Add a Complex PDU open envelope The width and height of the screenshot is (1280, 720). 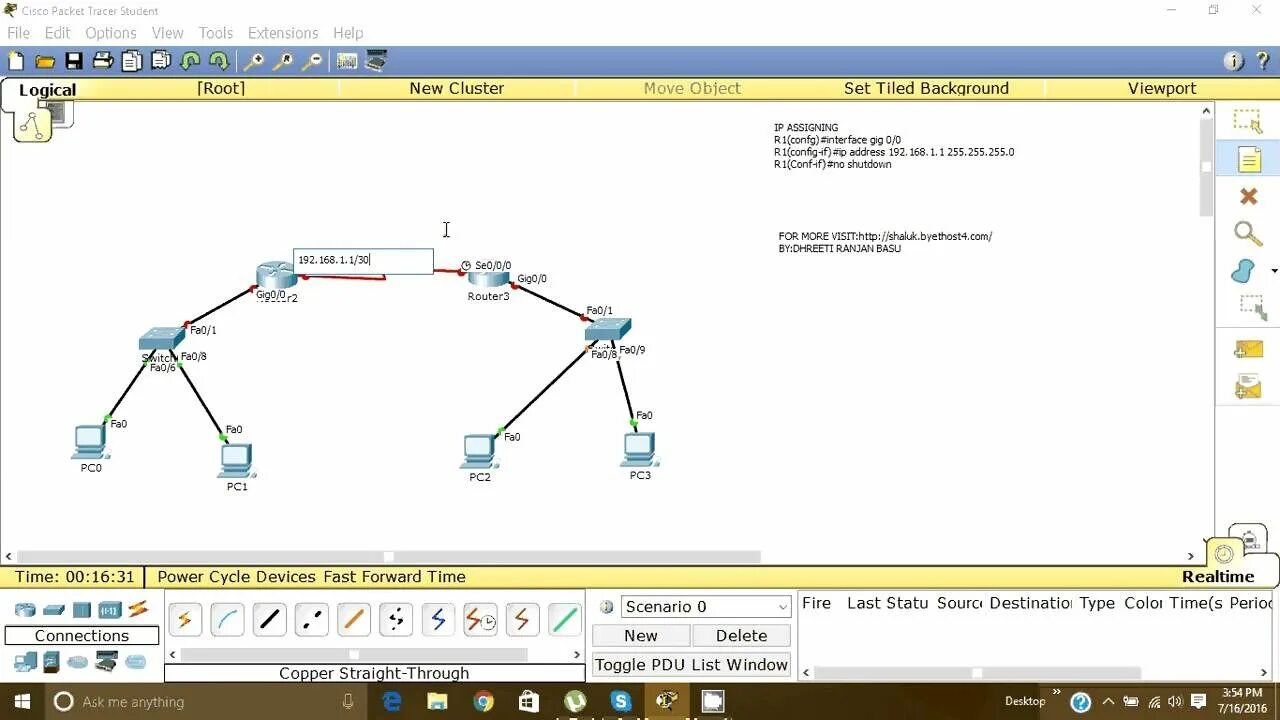coord(1248,386)
